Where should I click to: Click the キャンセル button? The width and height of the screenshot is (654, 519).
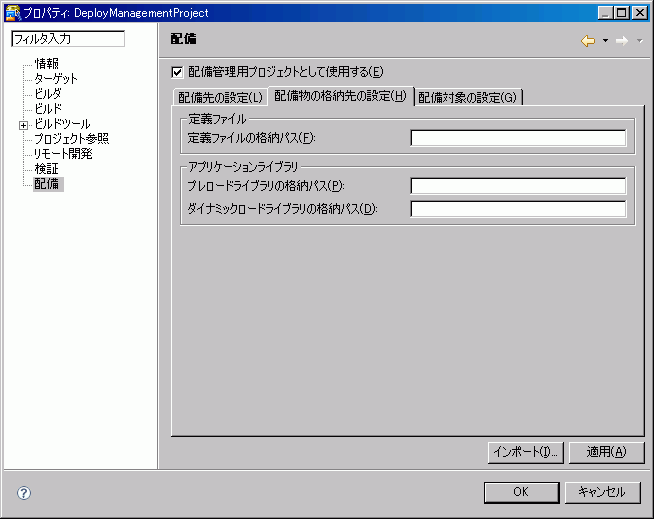point(602,492)
